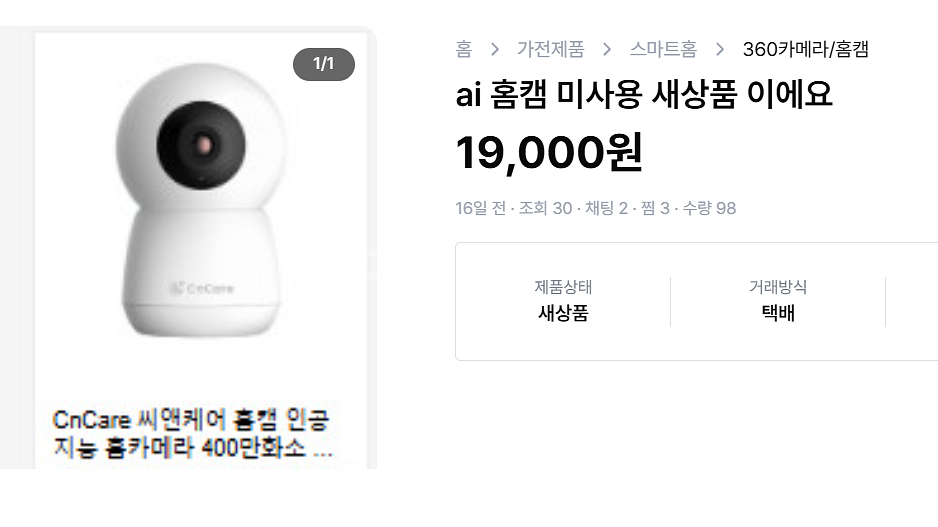Click the 채팅 2 chat count
This screenshot has height=527, width=938.
607,208
